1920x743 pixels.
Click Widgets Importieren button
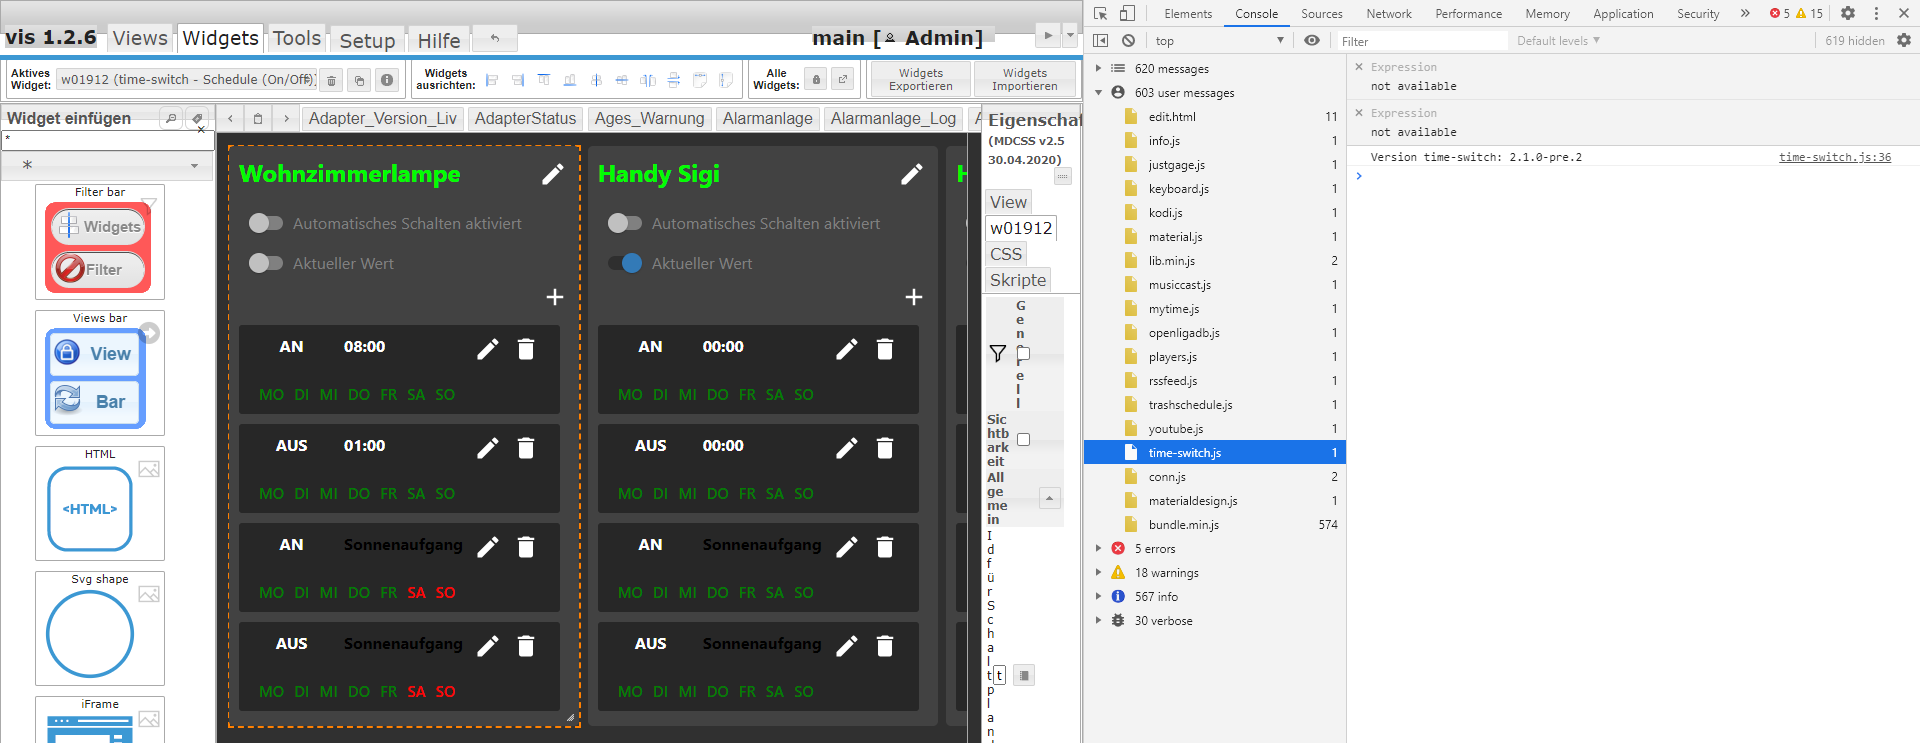click(x=1025, y=80)
